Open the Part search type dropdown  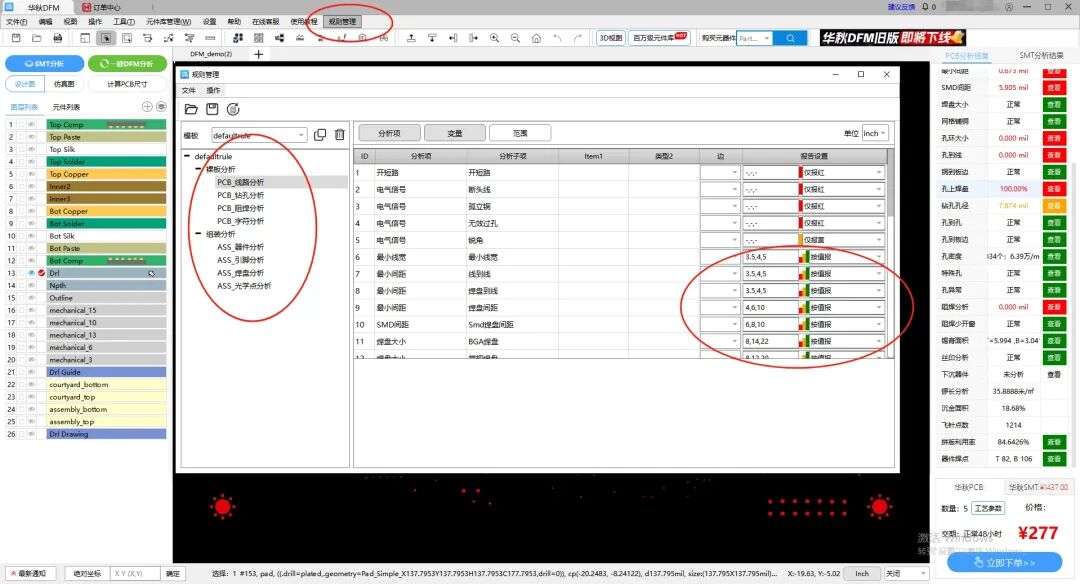754,38
